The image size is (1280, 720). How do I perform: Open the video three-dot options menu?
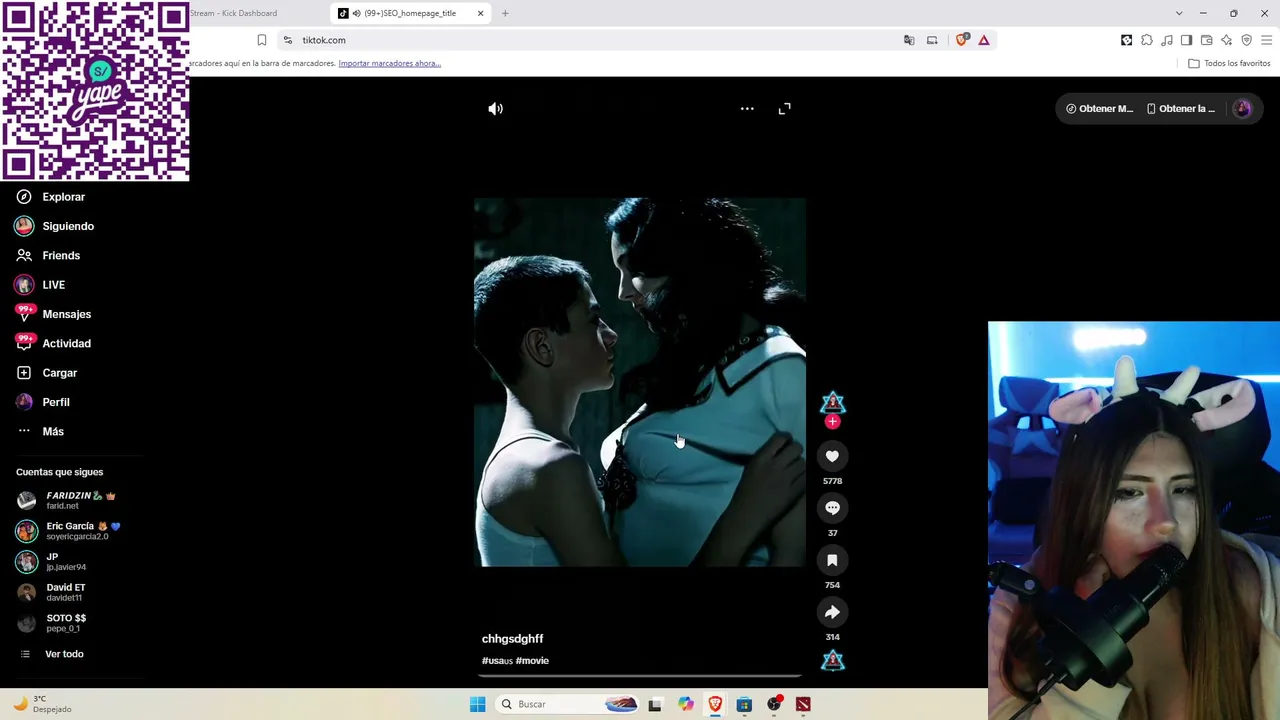[747, 109]
